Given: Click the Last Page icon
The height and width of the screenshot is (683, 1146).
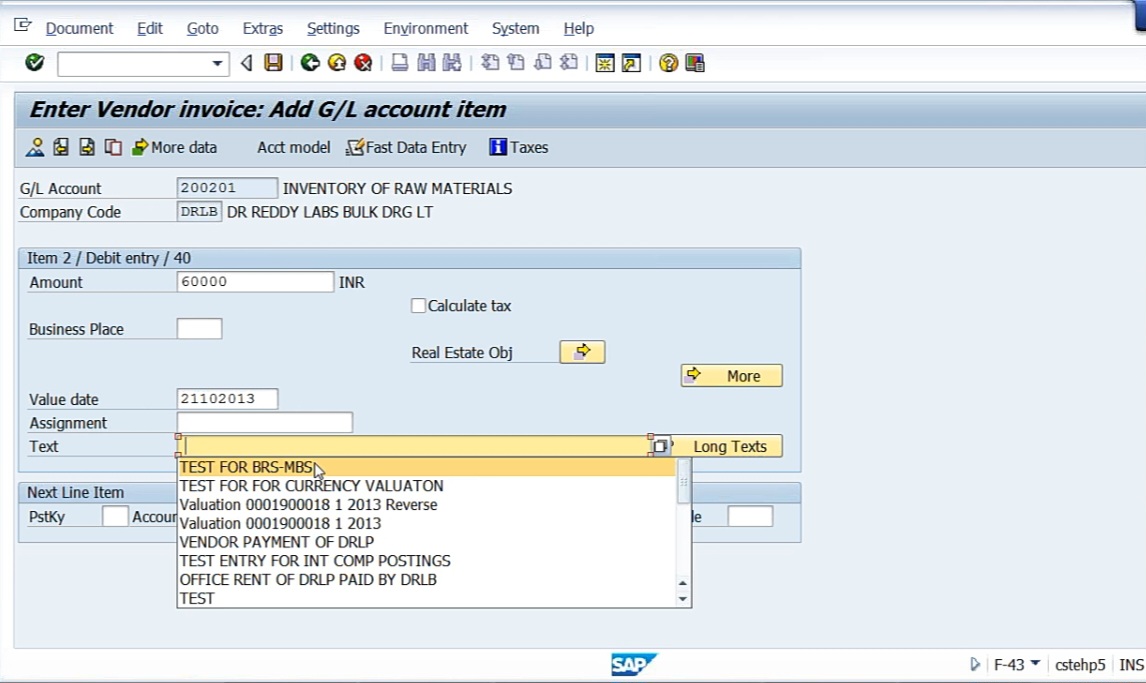Looking at the screenshot, I should click(x=569, y=63).
